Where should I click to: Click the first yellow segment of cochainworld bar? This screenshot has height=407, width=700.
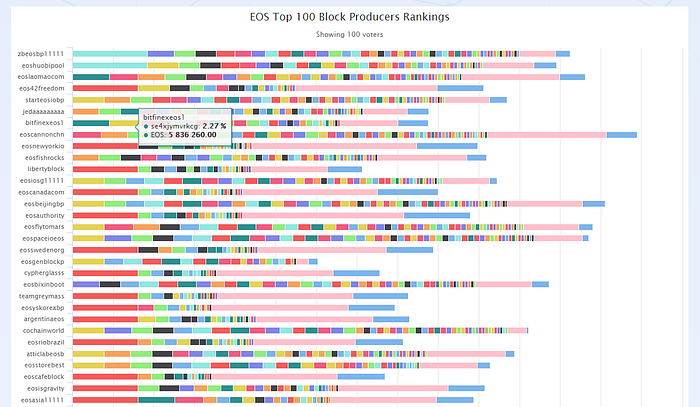[x=88, y=331]
